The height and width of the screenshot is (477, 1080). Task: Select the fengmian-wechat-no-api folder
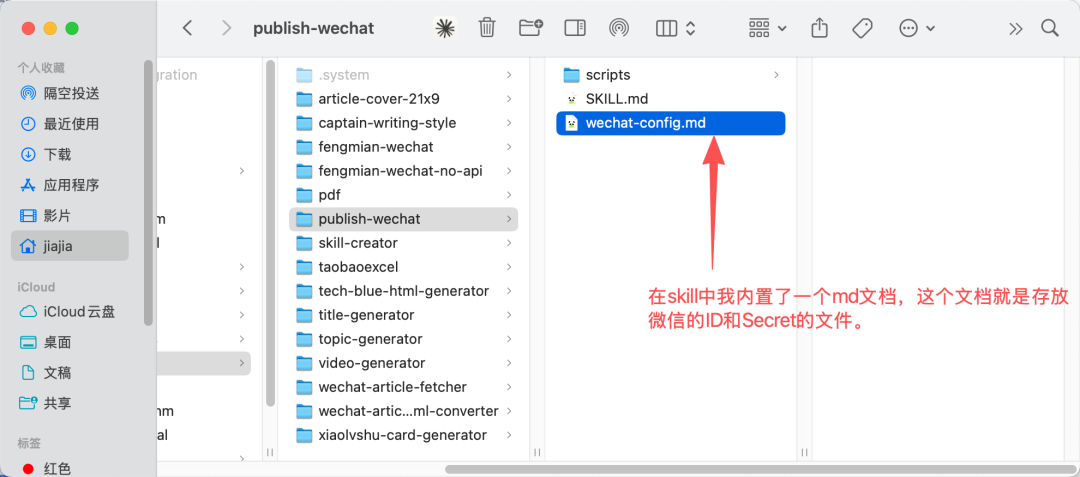click(x=403, y=171)
